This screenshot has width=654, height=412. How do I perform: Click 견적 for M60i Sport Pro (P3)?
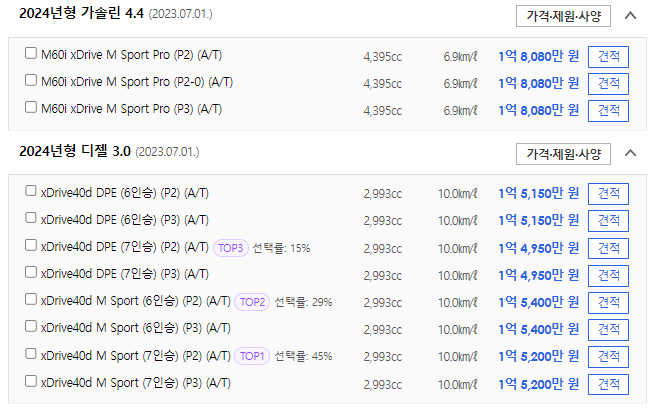pos(608,111)
